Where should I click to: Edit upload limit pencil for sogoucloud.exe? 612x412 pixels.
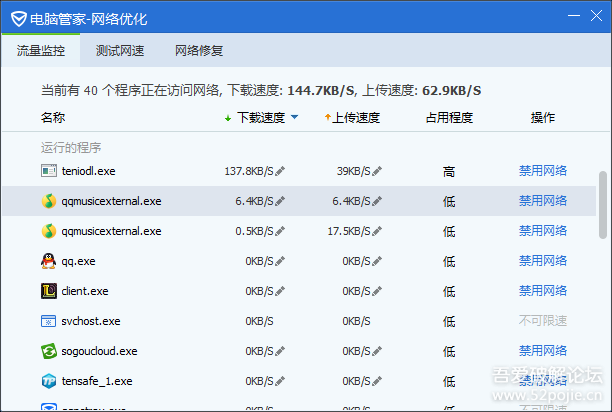[x=377, y=351]
